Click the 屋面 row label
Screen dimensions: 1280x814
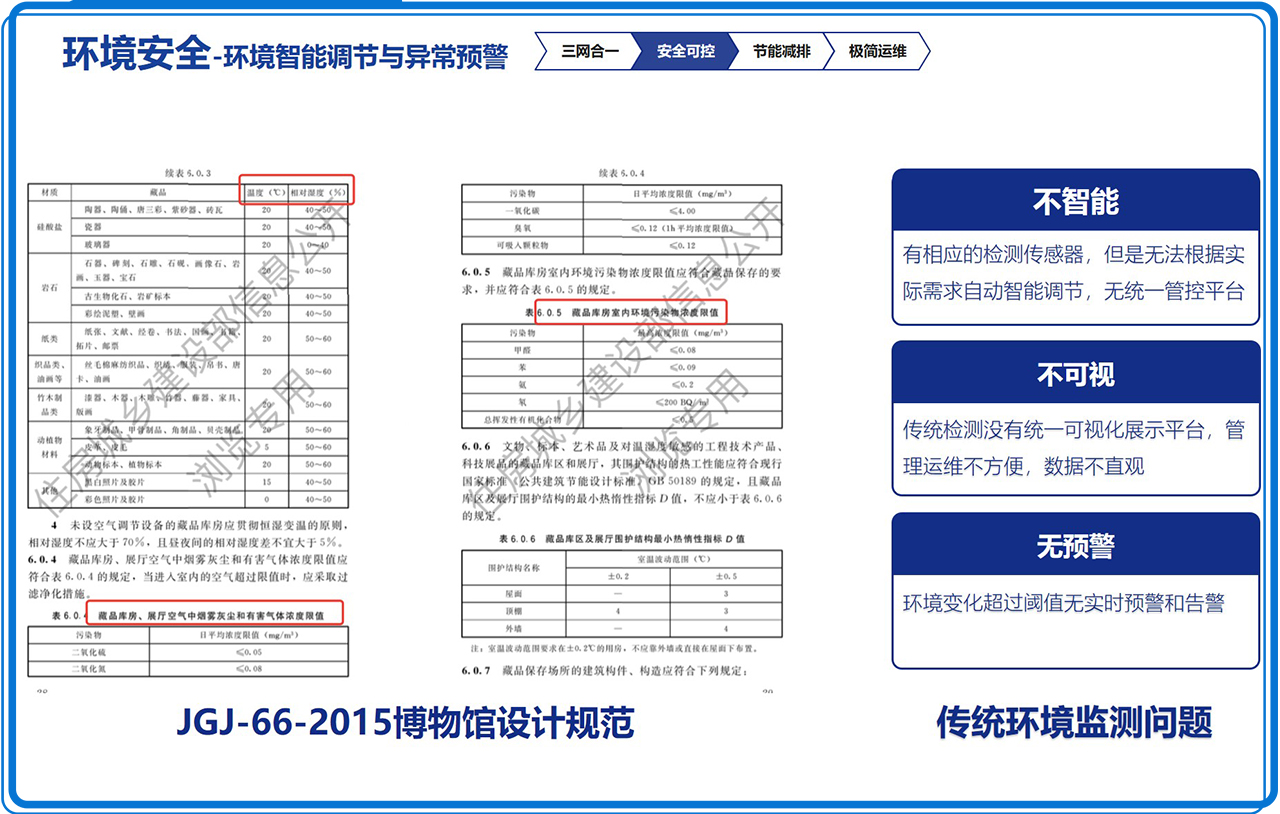click(514, 593)
